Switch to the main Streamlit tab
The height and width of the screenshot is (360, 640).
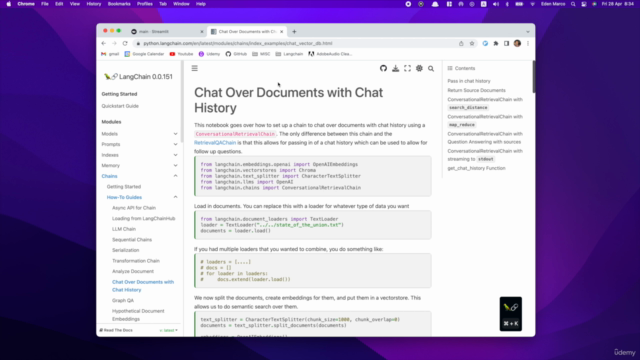coord(167,31)
